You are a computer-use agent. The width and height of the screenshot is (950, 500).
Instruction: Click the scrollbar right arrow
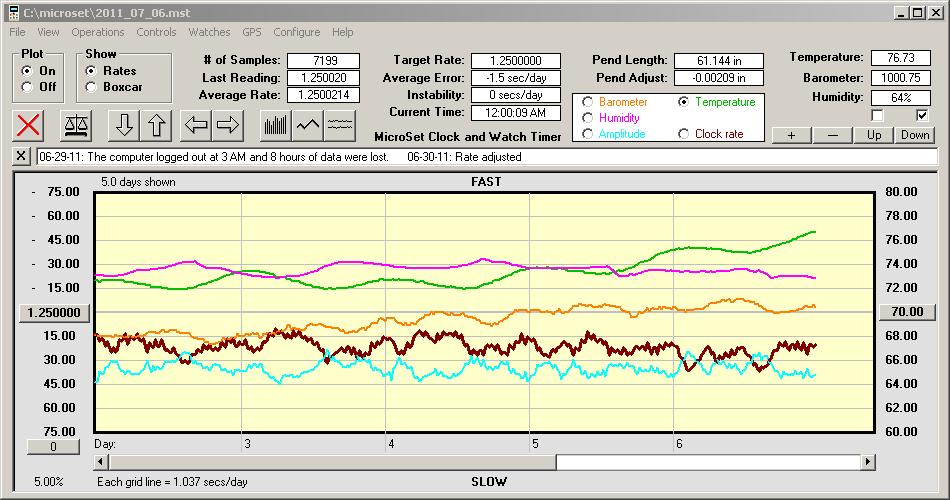(x=868, y=462)
